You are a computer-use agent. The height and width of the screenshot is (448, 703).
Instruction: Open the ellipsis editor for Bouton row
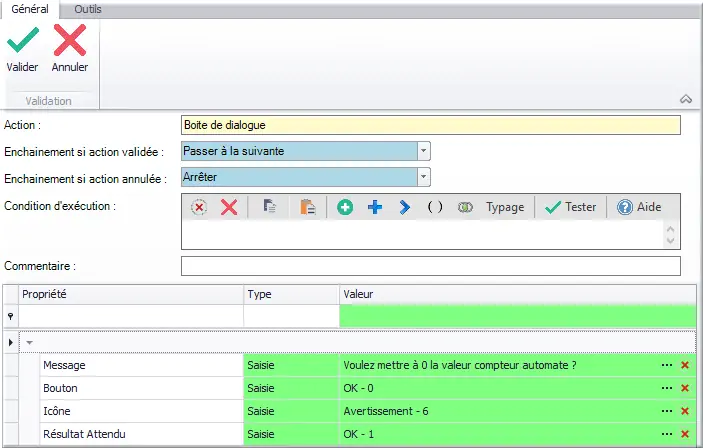coord(667,388)
